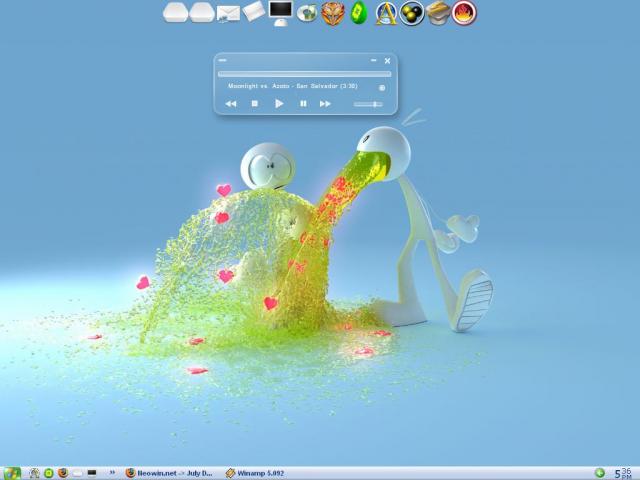
Task: Open the yellow spheres dock icon
Action: [x=411, y=13]
